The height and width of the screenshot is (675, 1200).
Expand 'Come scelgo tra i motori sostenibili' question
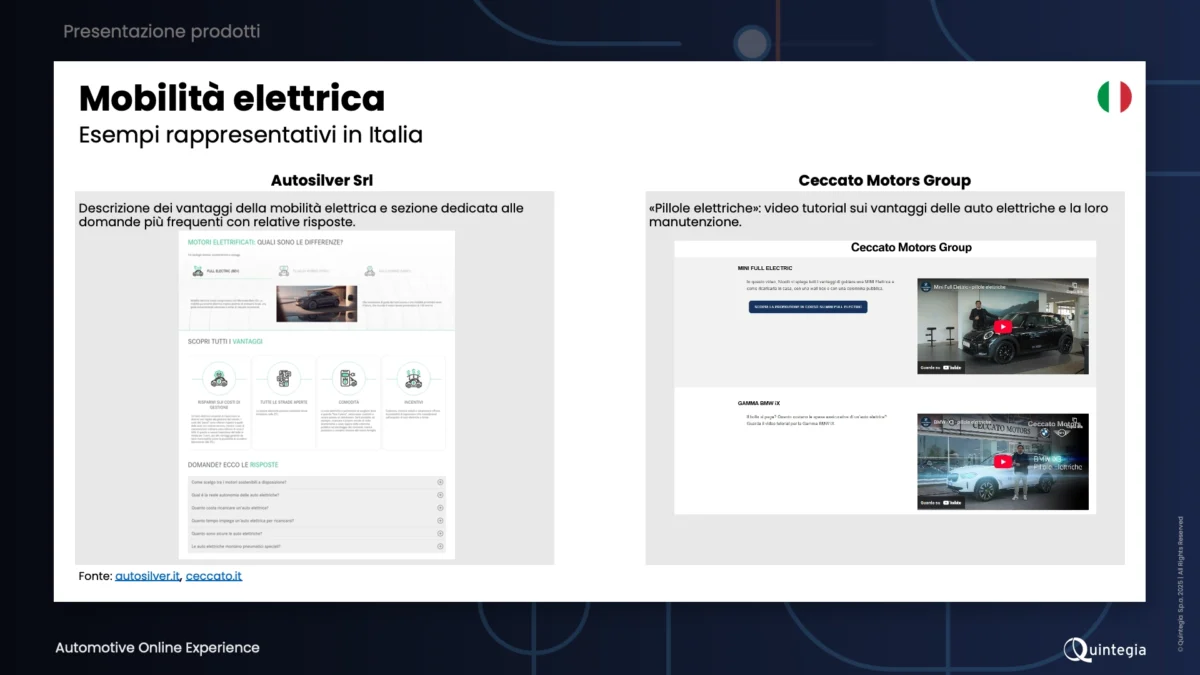coord(316,482)
